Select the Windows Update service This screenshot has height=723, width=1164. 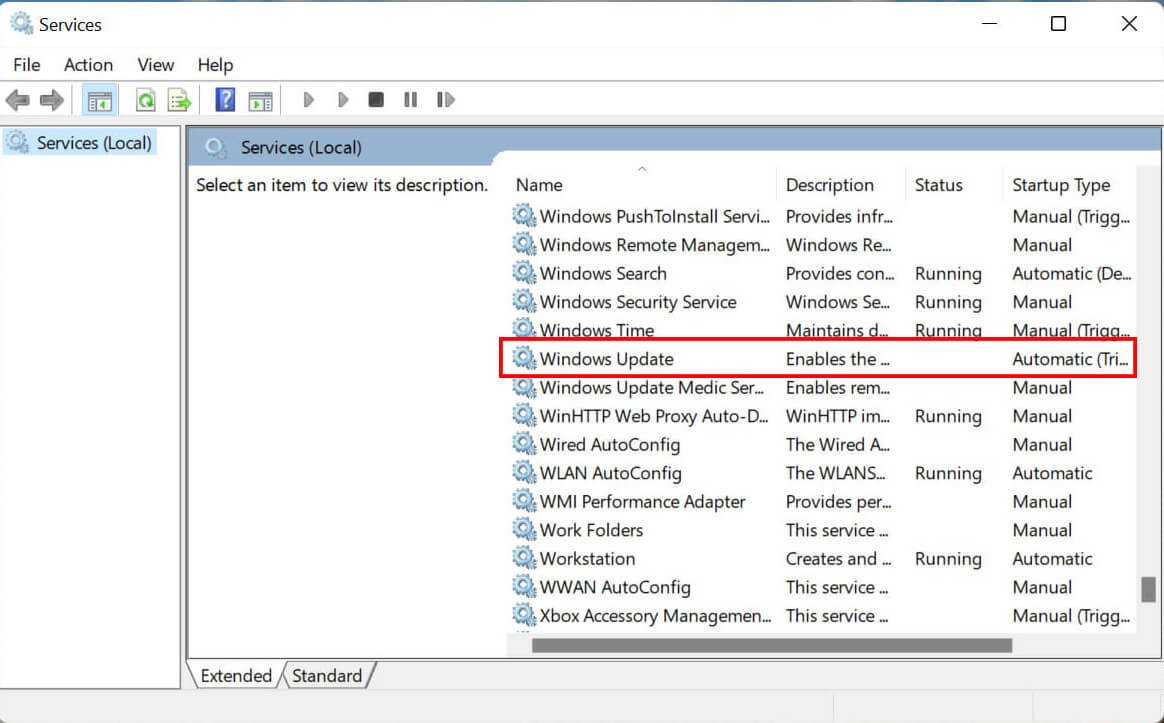[x=606, y=358]
